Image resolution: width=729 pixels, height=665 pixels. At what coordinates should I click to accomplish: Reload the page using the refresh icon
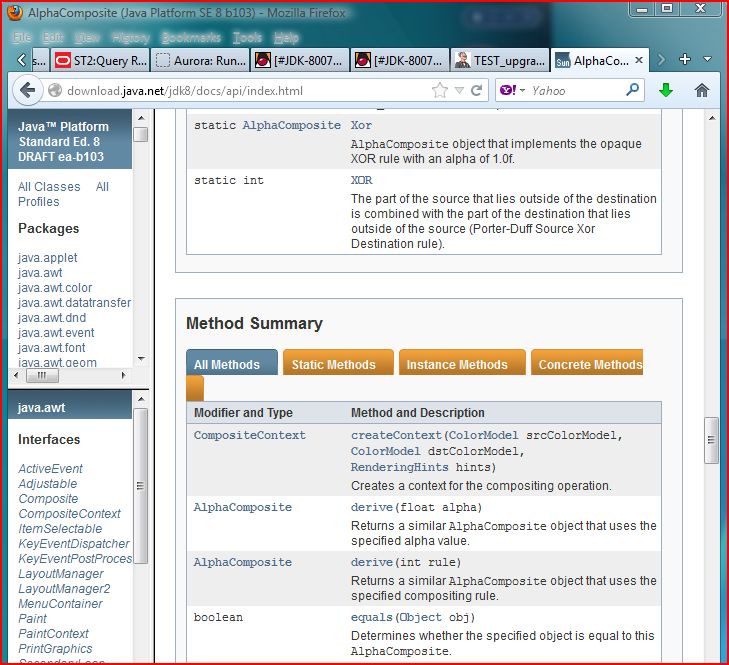click(x=477, y=90)
